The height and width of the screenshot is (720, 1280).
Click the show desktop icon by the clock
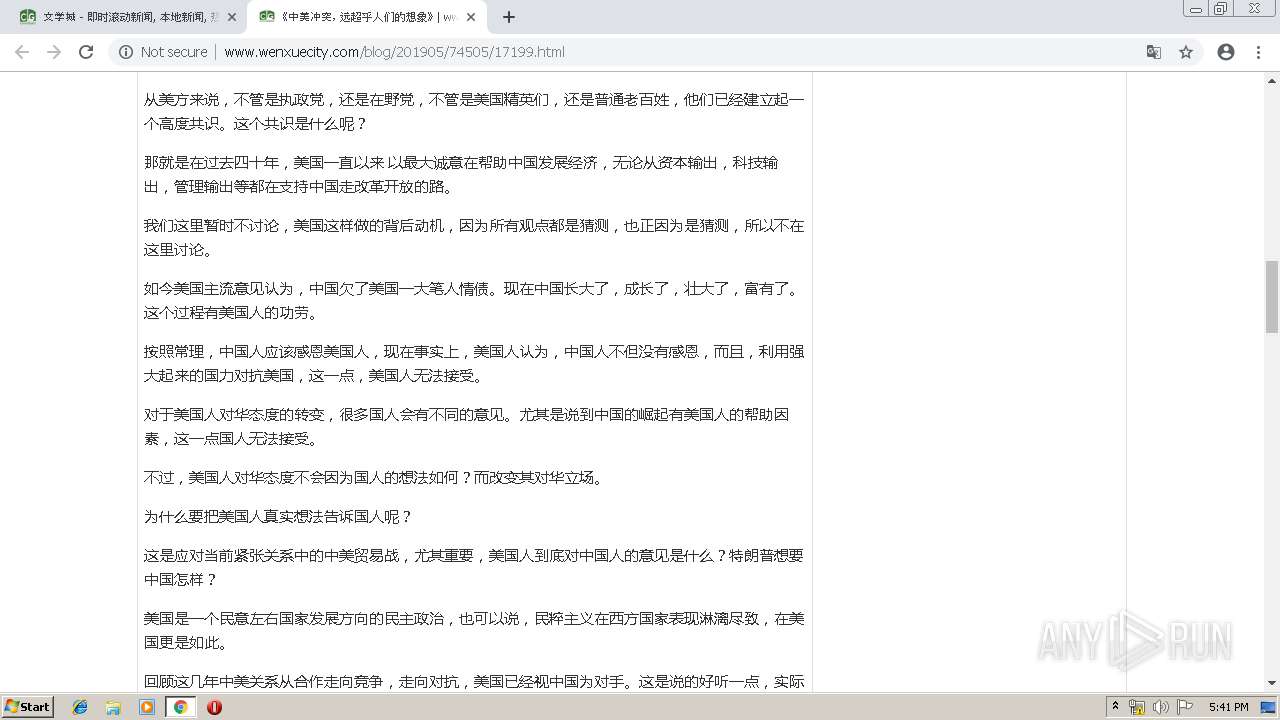click(1268, 707)
